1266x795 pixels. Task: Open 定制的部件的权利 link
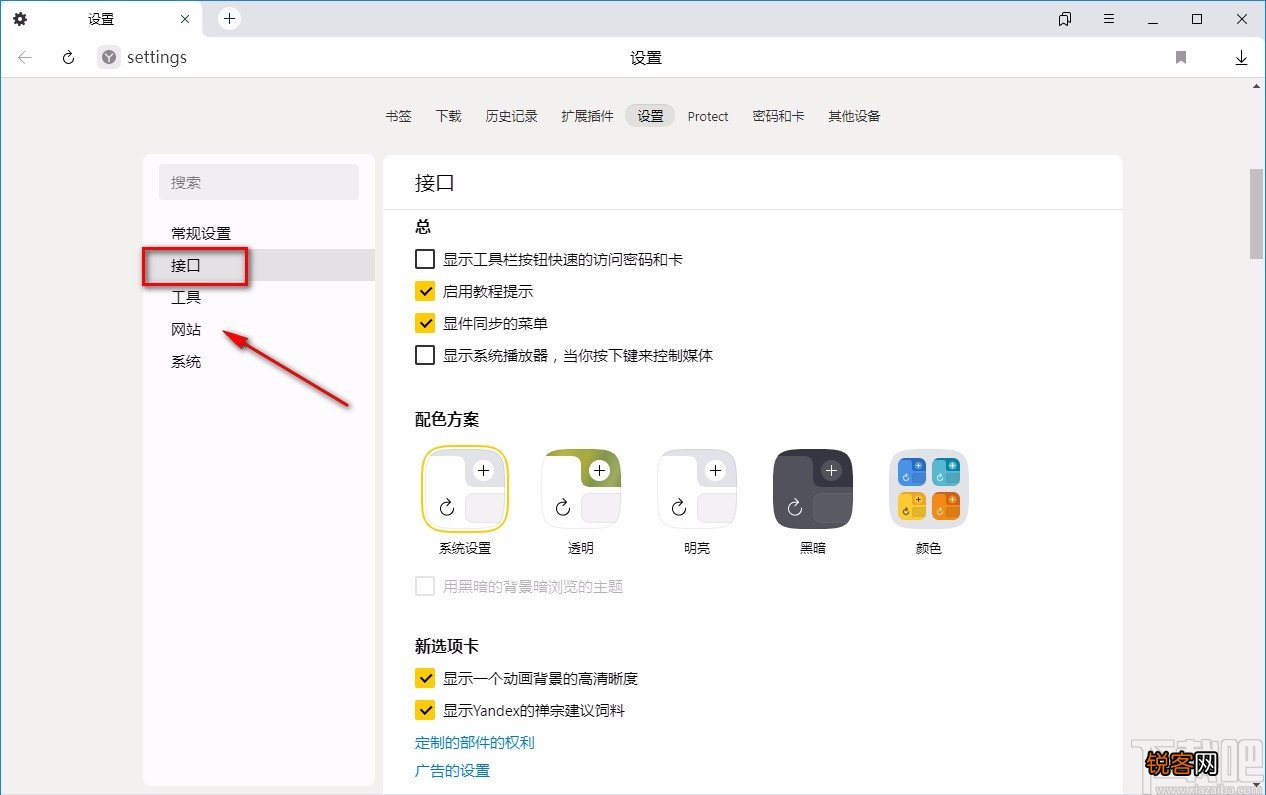pos(475,742)
